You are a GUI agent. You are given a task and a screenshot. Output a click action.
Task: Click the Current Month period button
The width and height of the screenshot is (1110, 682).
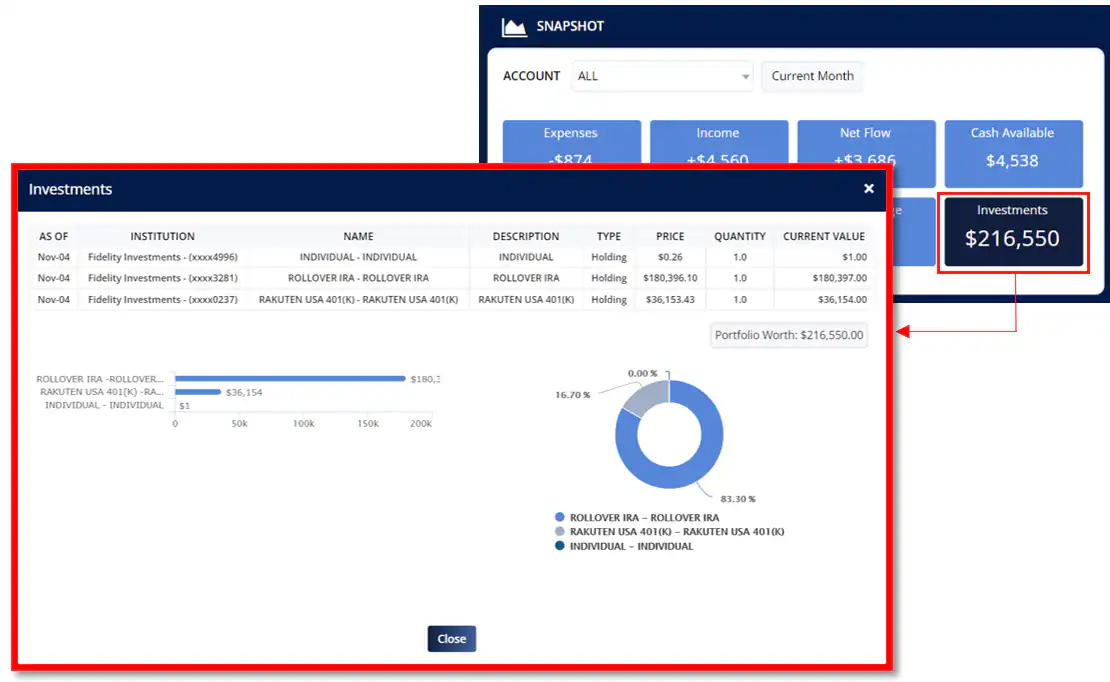[x=812, y=76]
